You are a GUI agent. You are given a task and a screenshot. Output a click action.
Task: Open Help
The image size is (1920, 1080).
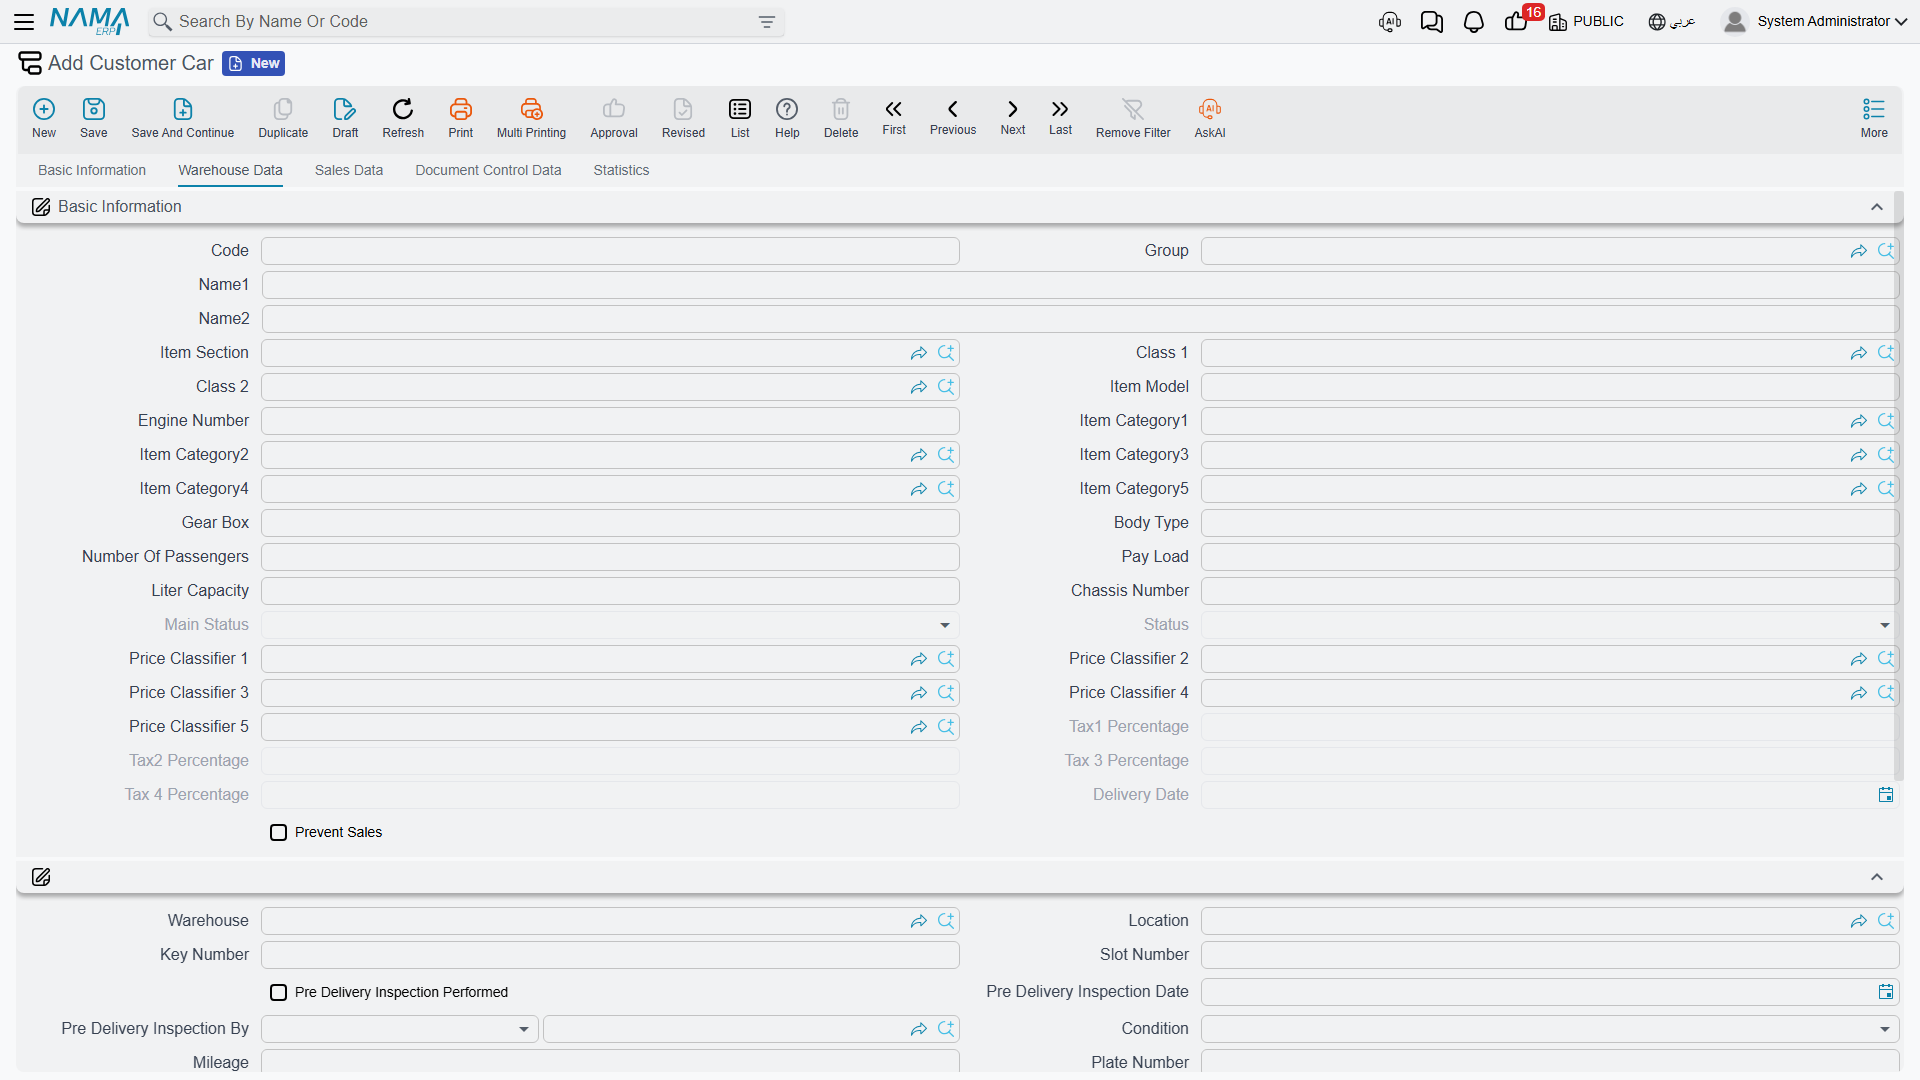tap(787, 117)
